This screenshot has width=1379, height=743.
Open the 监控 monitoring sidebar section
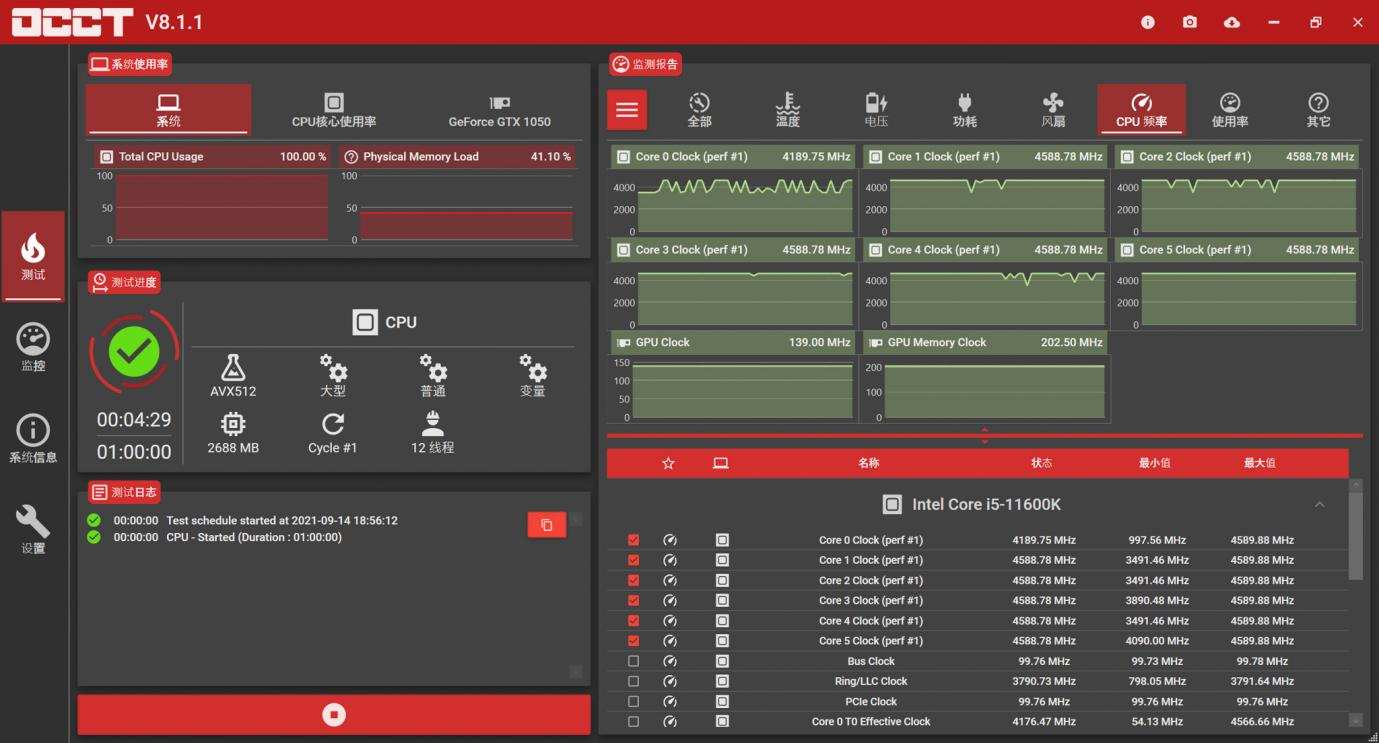[x=33, y=347]
